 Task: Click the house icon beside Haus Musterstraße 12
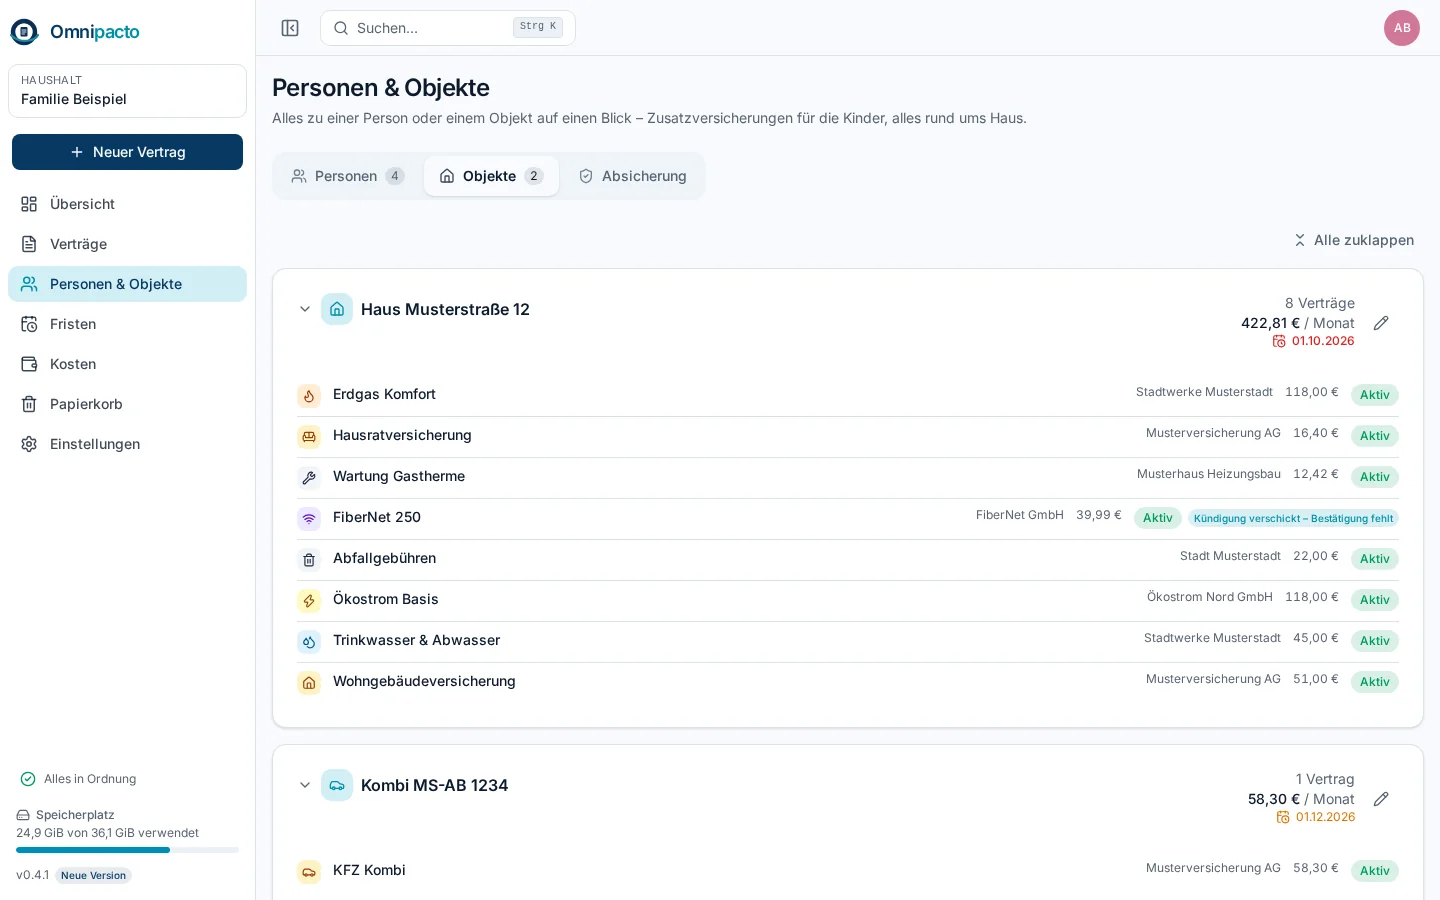(337, 309)
